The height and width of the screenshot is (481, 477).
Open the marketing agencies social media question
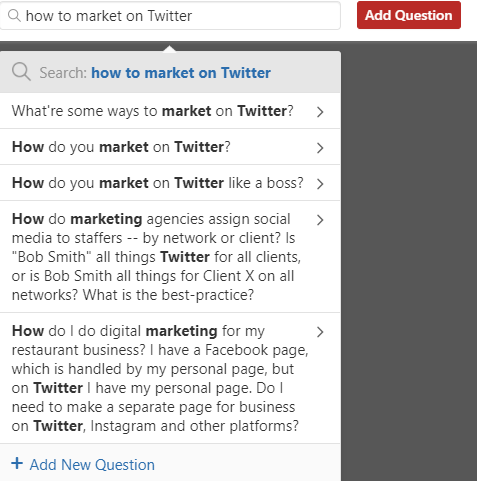(x=170, y=257)
